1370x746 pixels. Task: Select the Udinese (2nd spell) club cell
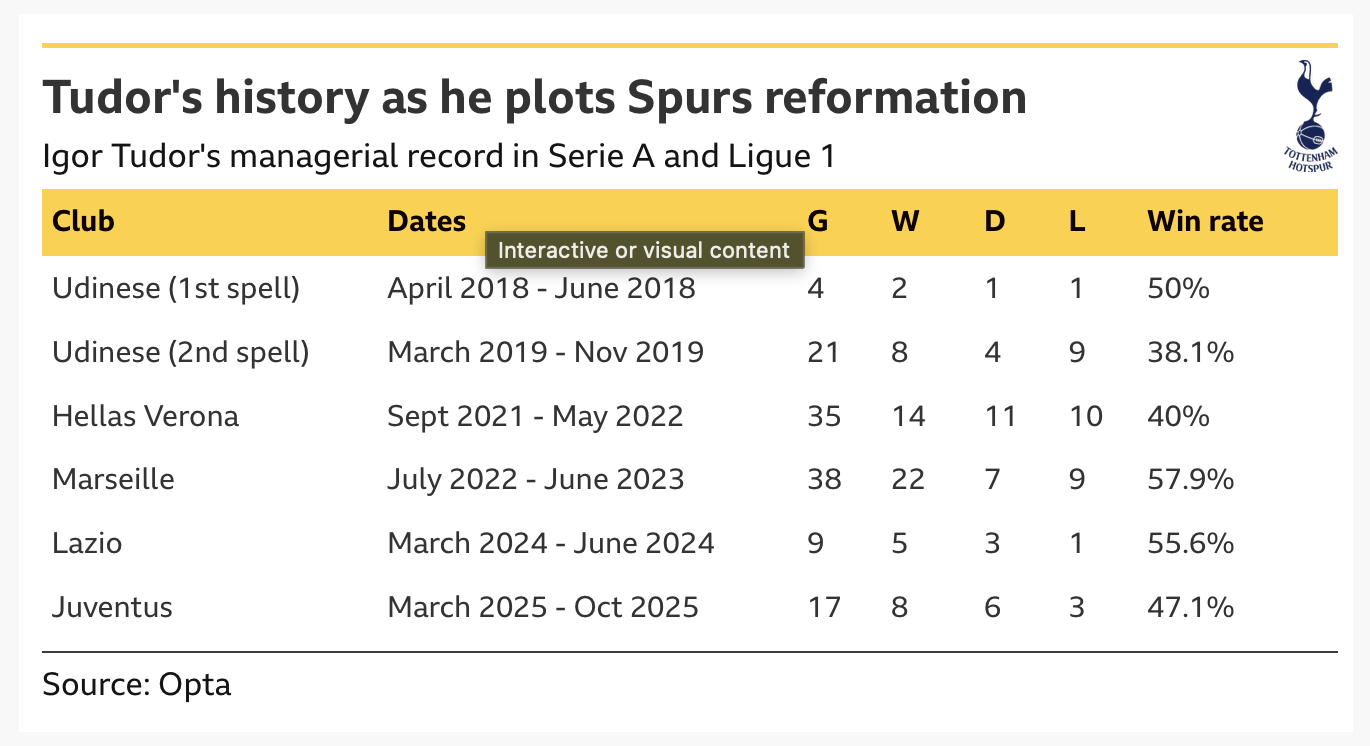[180, 352]
